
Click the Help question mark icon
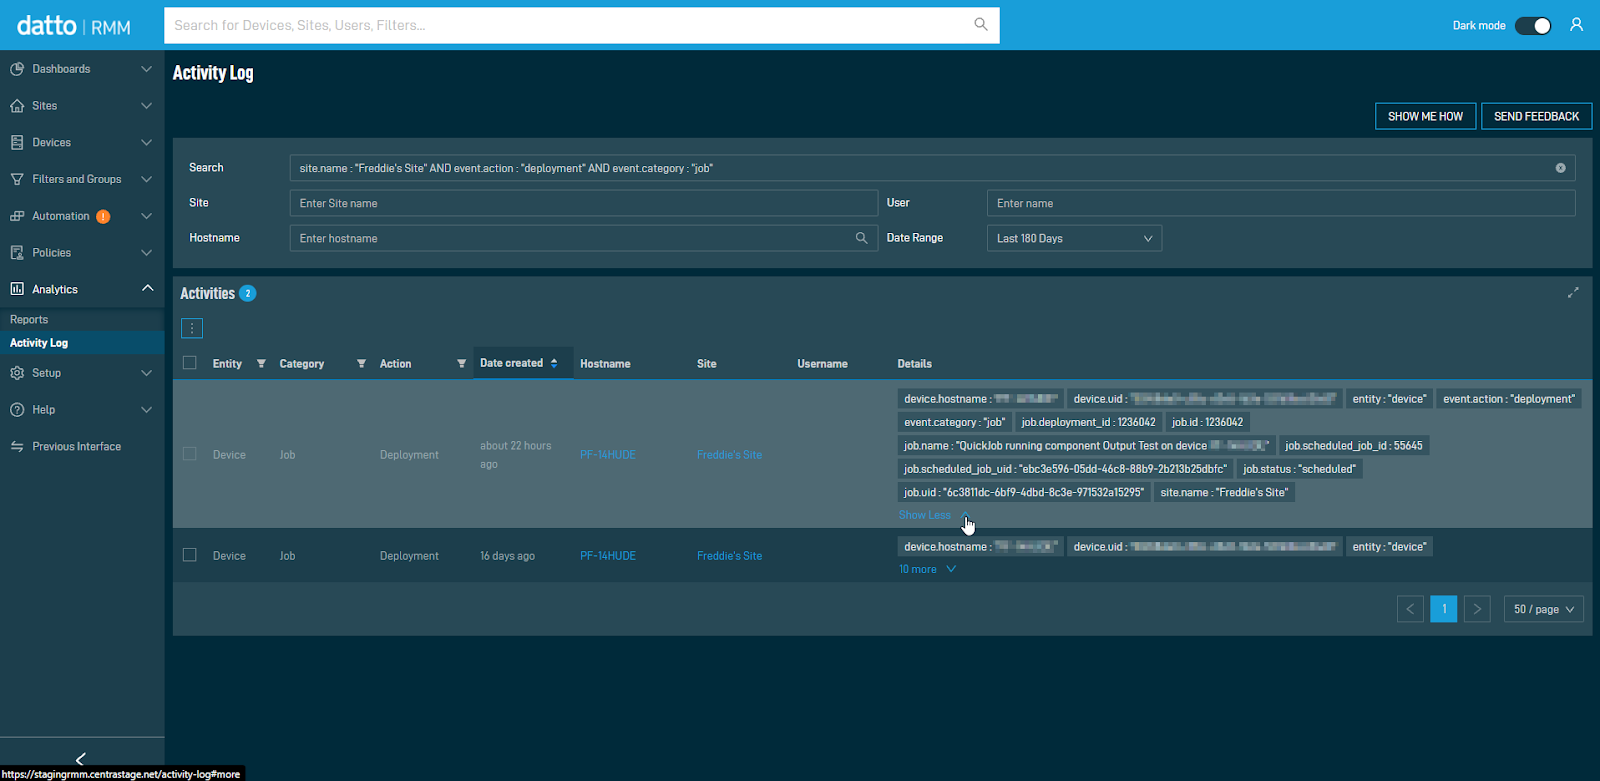[x=17, y=410]
